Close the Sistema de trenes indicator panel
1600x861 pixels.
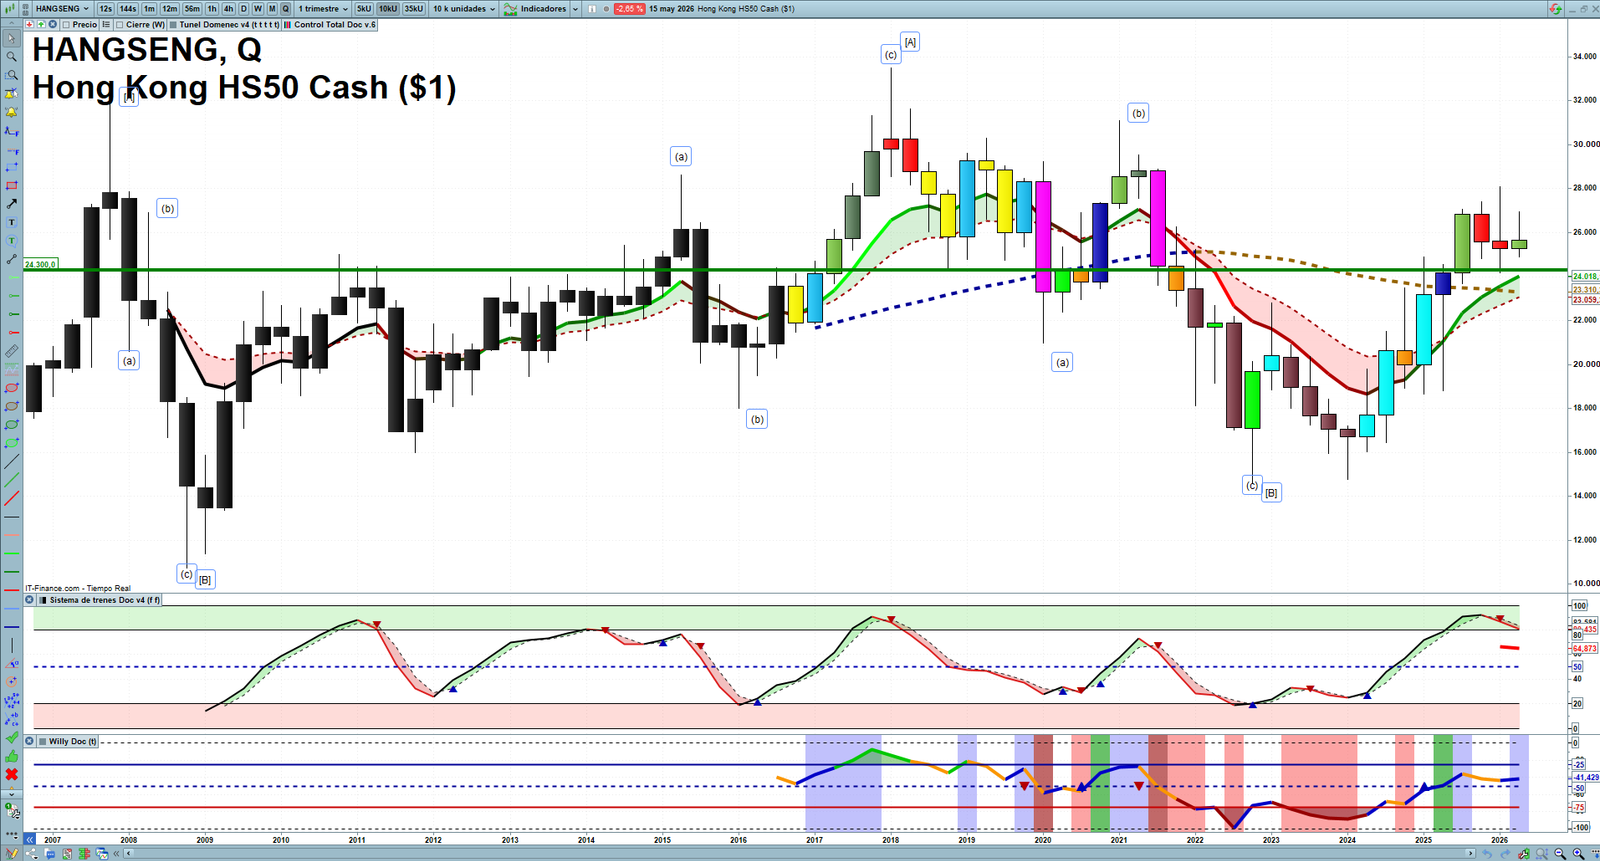tap(29, 600)
